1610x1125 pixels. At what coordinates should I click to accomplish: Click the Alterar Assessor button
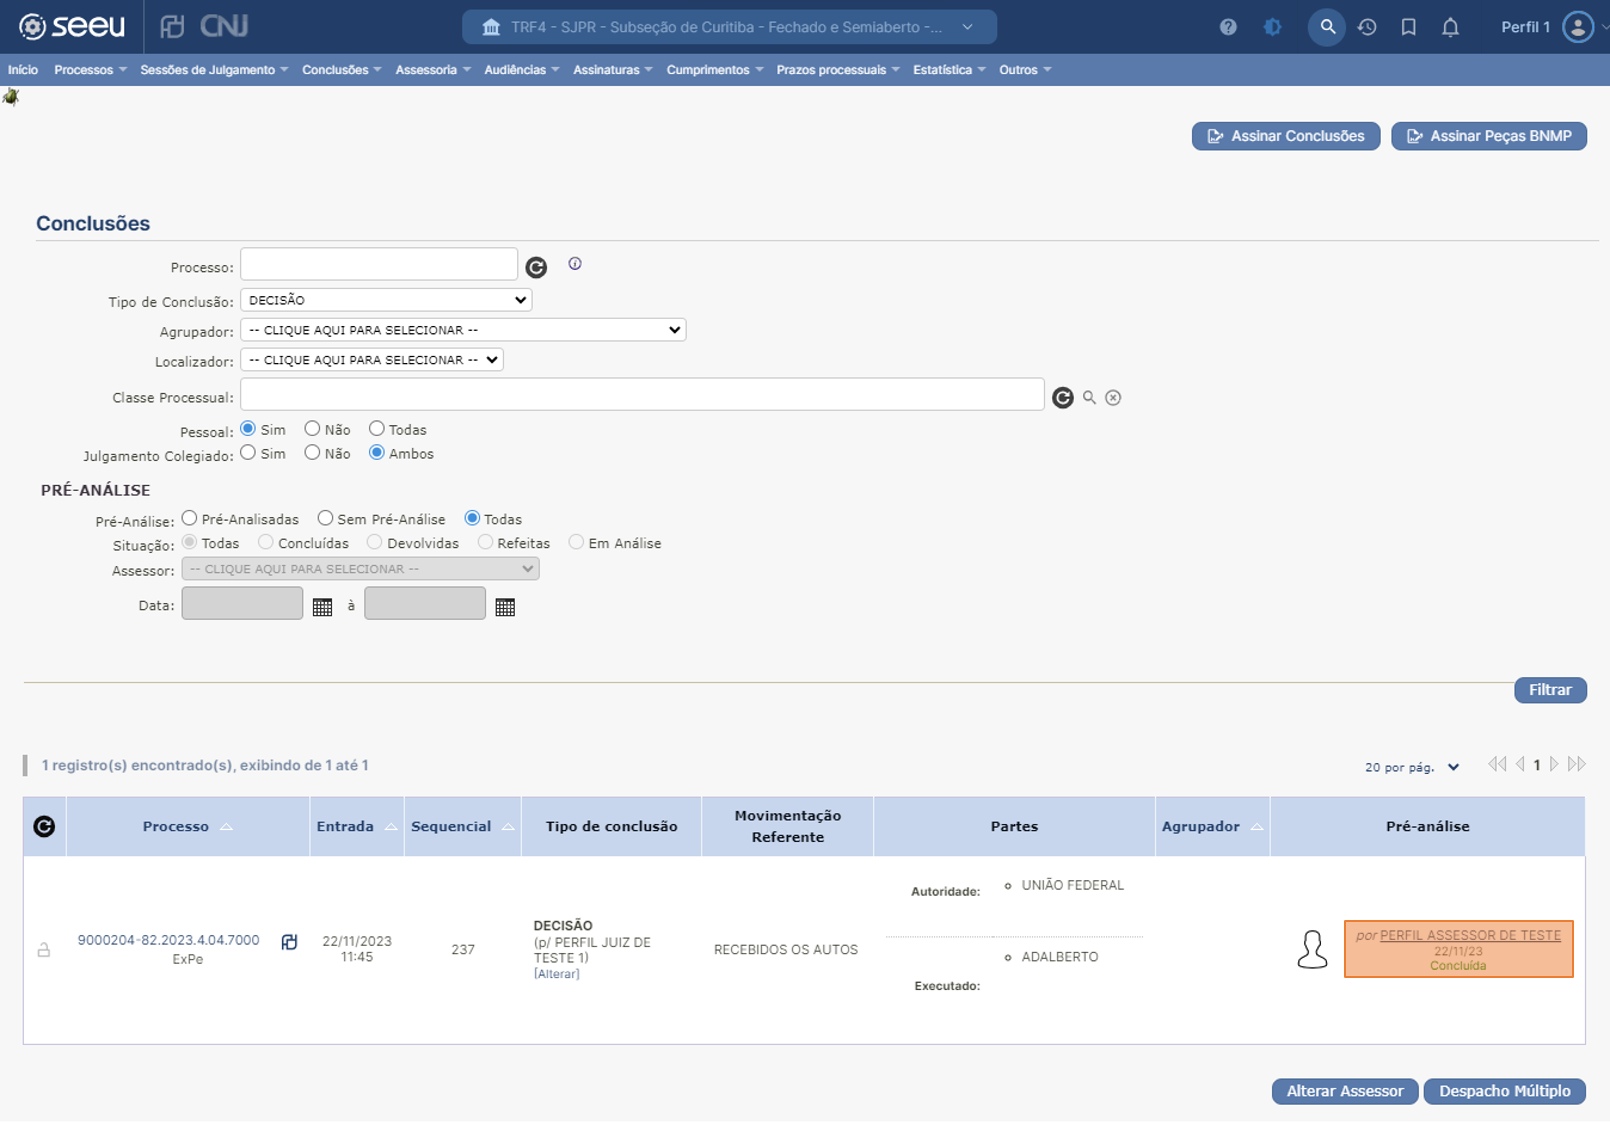(1344, 1091)
